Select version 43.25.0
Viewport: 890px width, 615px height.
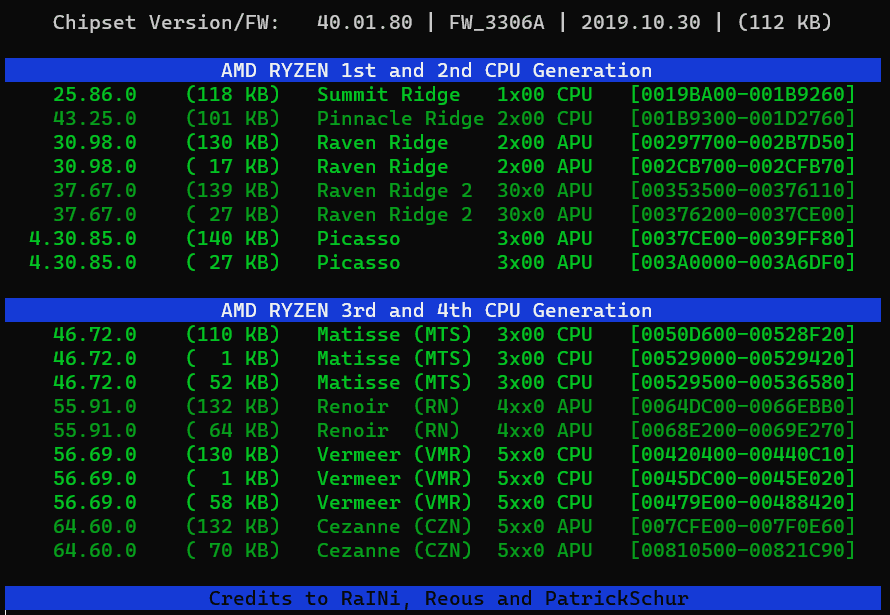[95, 118]
